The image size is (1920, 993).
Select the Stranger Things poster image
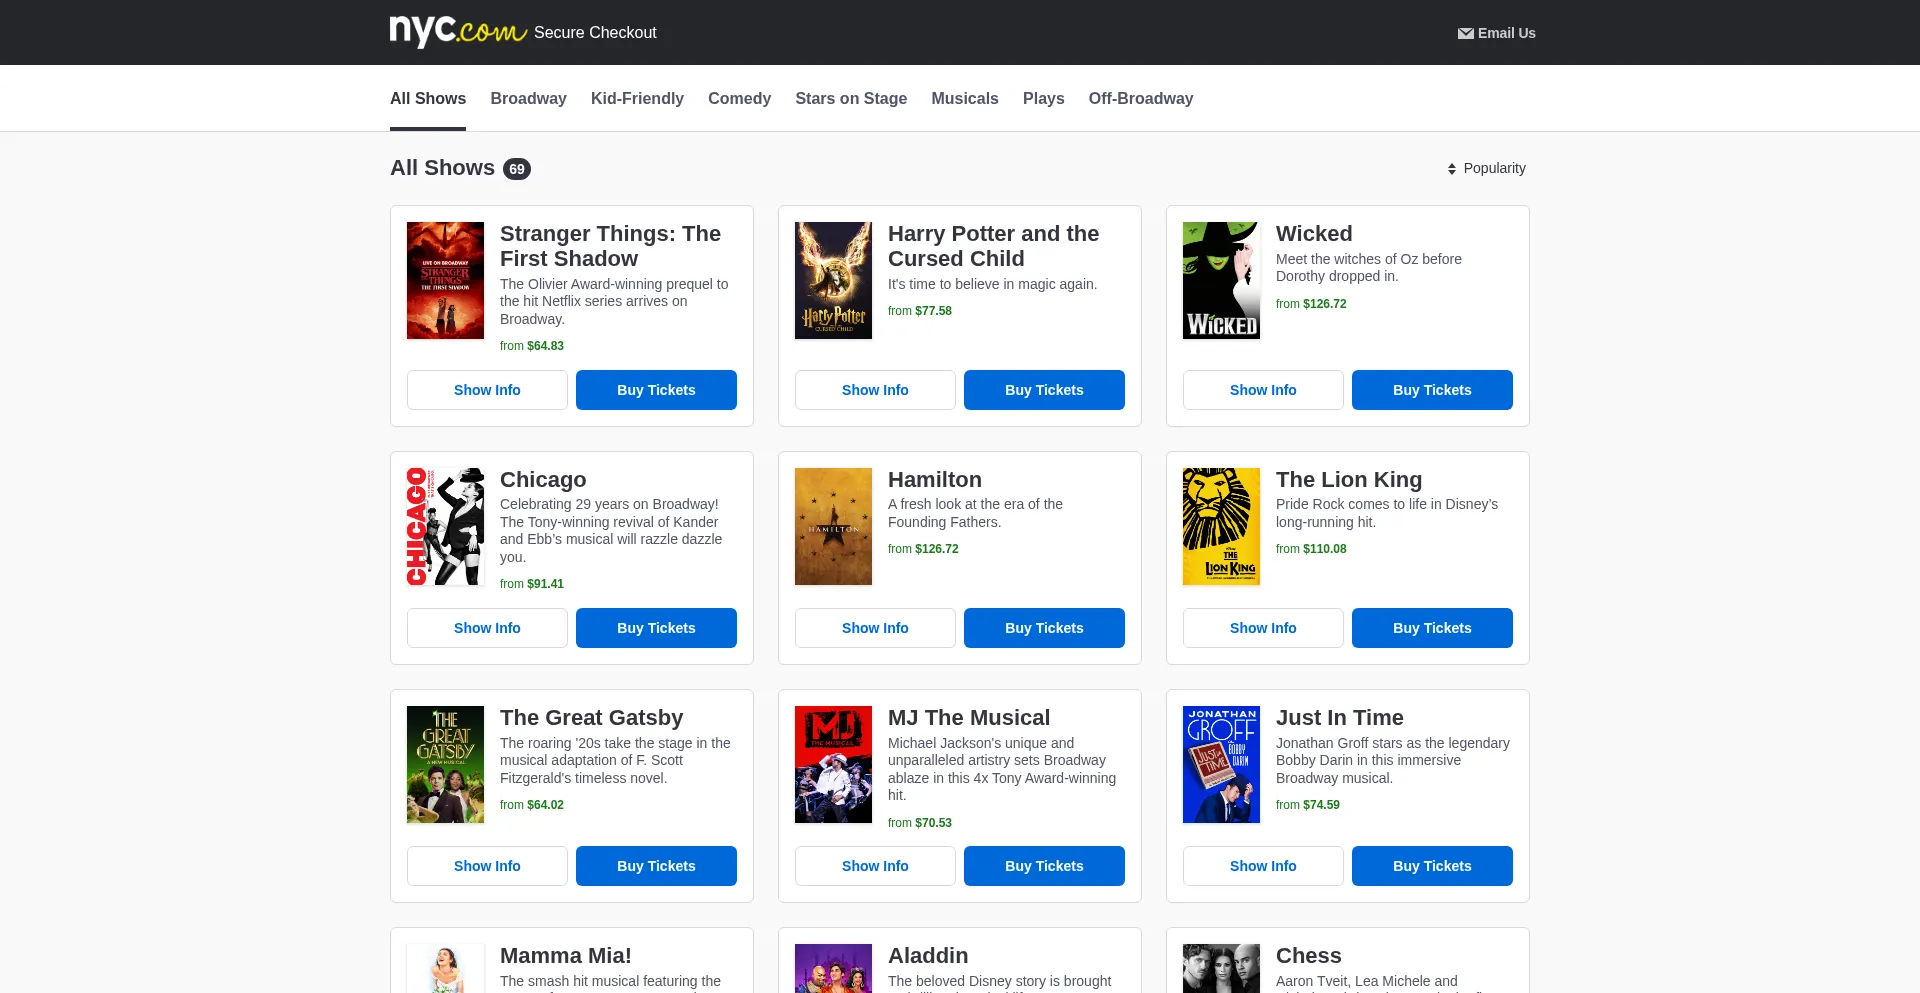pos(445,281)
